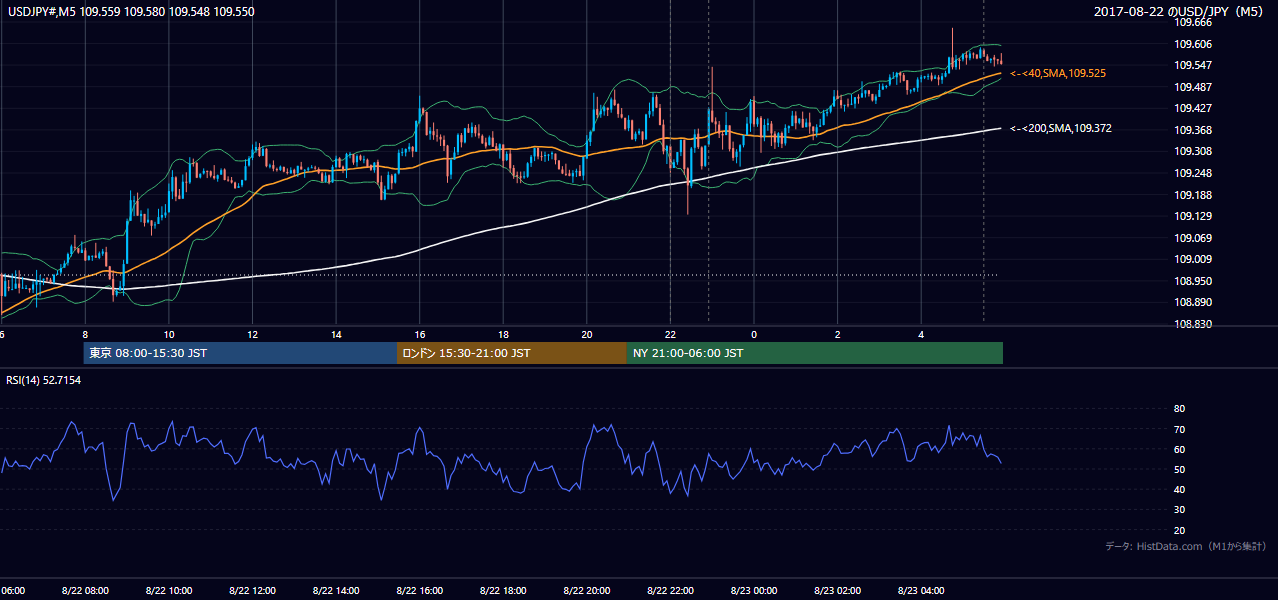Click the HistData.com data source credit
Screen dimensions: 1278x600
(1186, 546)
